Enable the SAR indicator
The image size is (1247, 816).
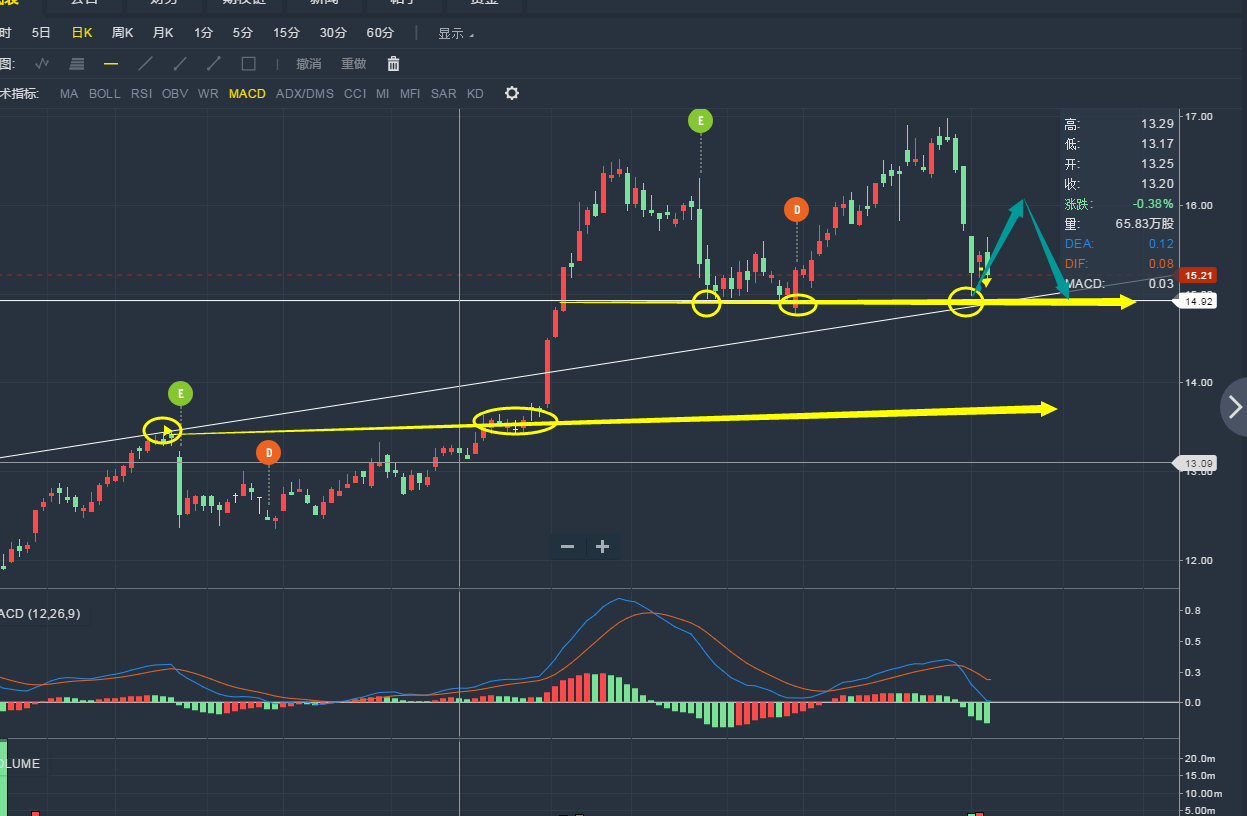pyautogui.click(x=443, y=93)
